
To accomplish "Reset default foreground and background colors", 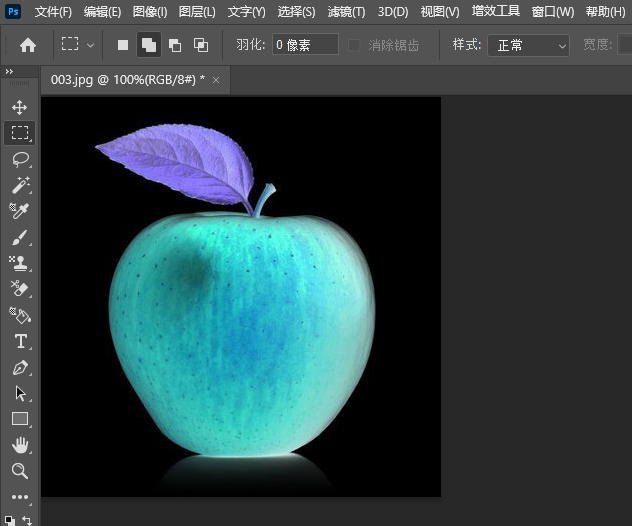I will 10,520.
